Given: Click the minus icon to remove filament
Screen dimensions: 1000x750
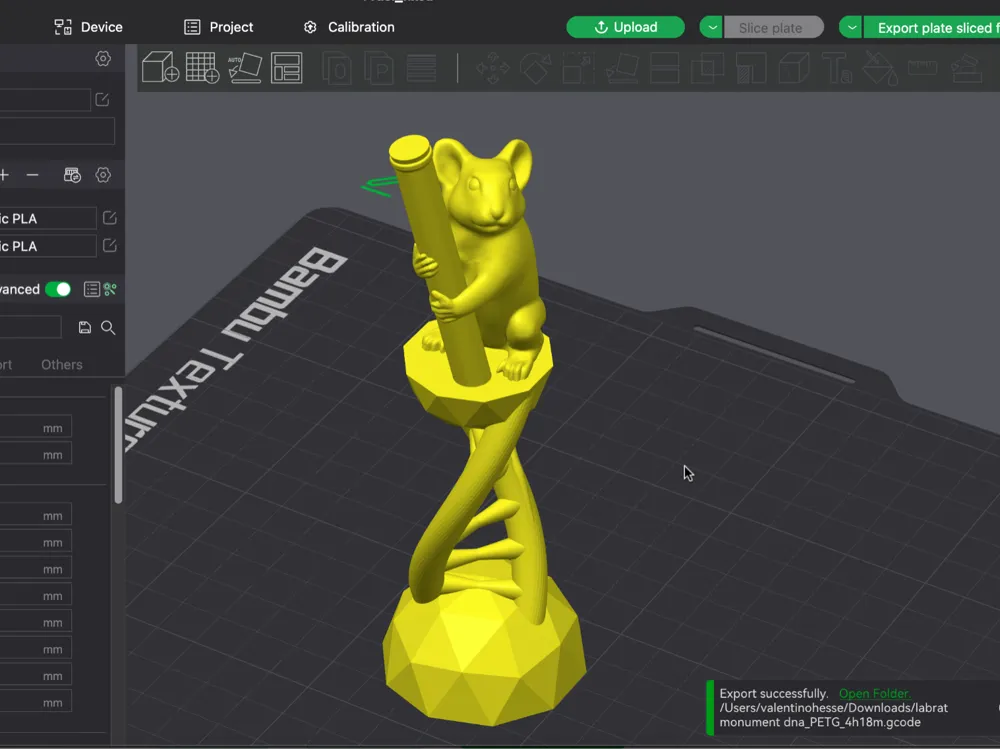Looking at the screenshot, I should [33, 175].
